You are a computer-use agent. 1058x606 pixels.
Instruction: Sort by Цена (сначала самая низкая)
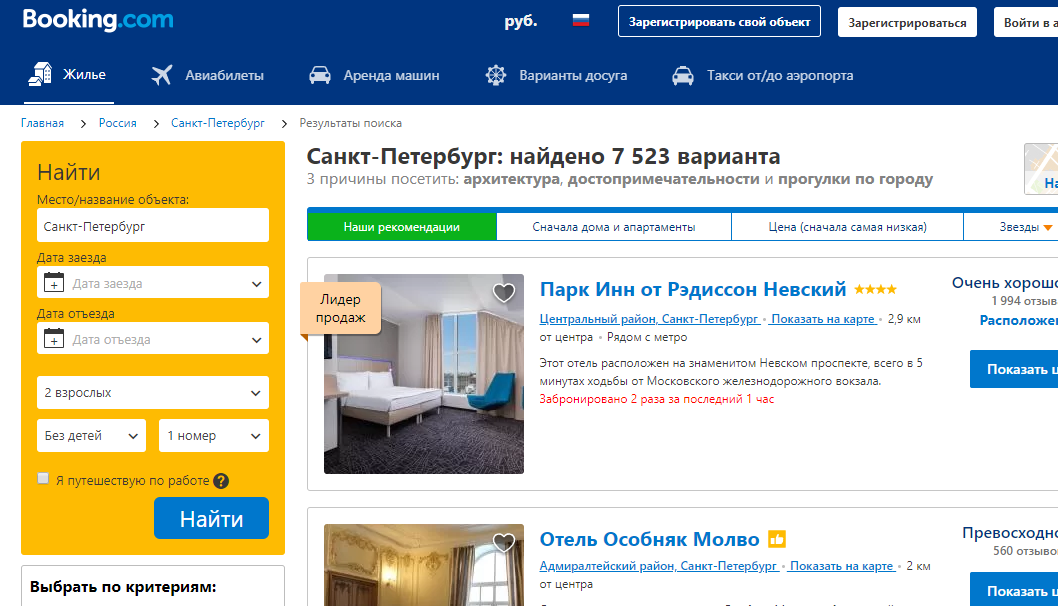pos(847,227)
